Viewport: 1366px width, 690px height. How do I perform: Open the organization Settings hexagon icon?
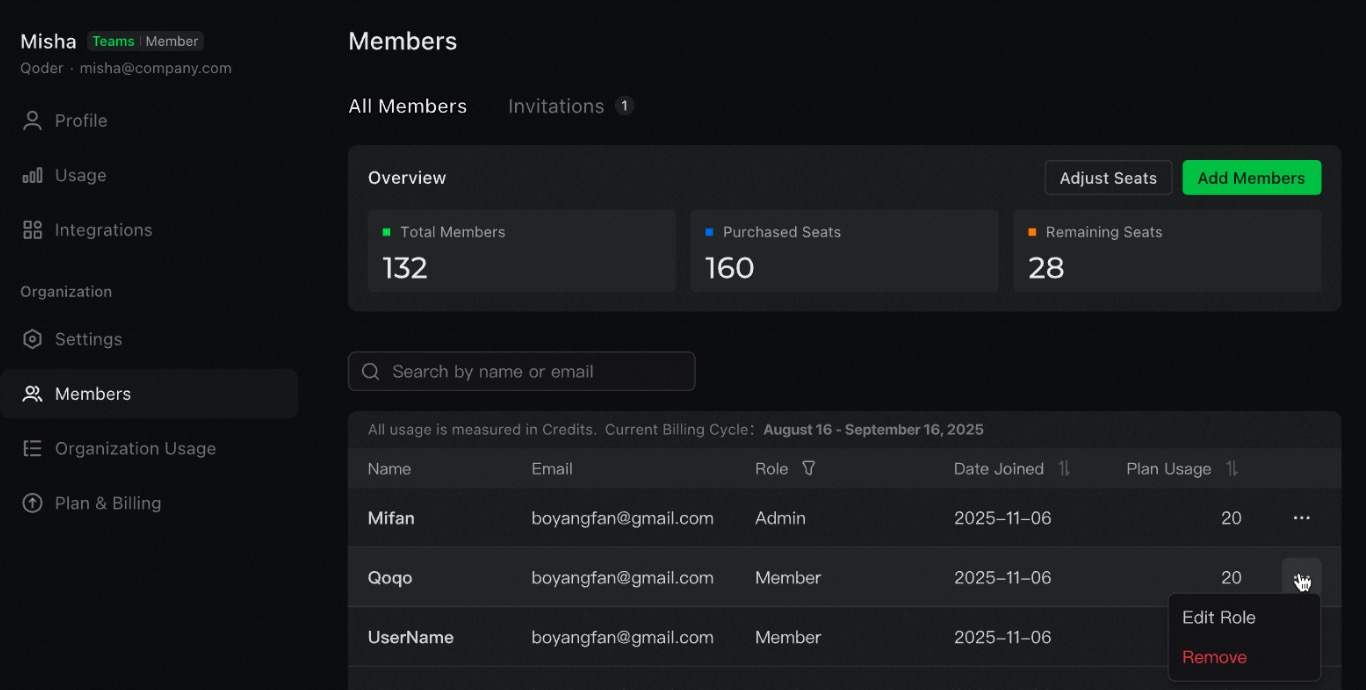[32, 339]
